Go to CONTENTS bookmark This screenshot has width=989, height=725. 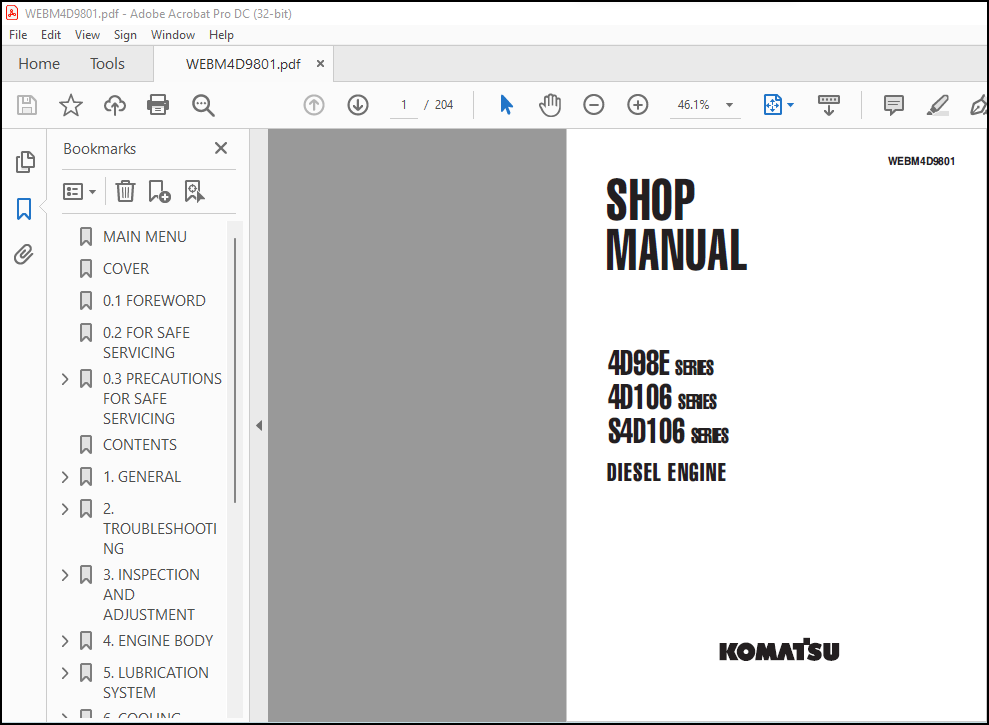point(139,445)
